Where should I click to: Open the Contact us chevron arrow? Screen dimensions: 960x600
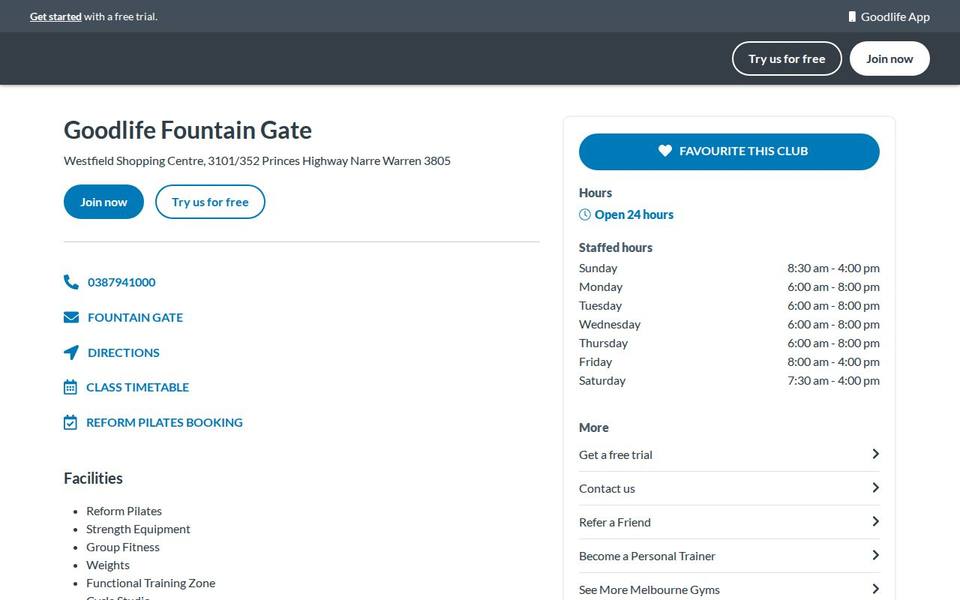tap(876, 487)
